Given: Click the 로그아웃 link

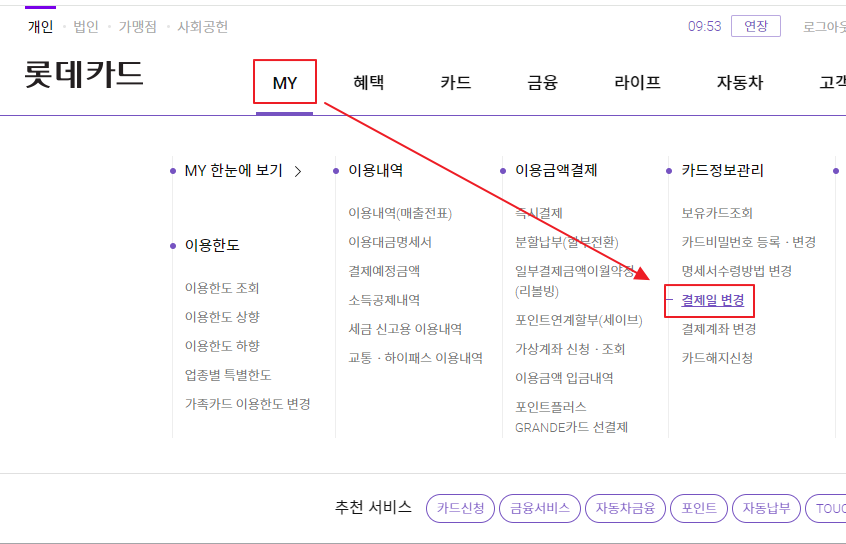Looking at the screenshot, I should coord(824,26).
